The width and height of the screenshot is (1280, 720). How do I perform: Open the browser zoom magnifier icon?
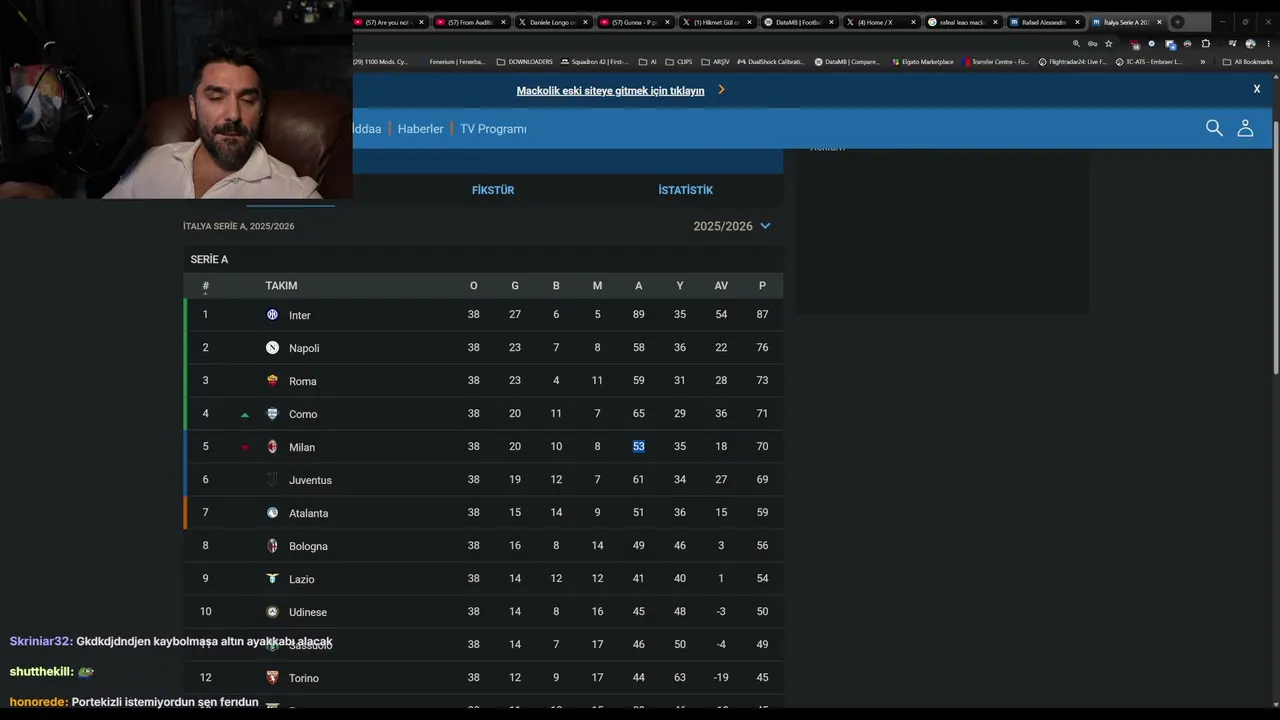[x=1076, y=44]
